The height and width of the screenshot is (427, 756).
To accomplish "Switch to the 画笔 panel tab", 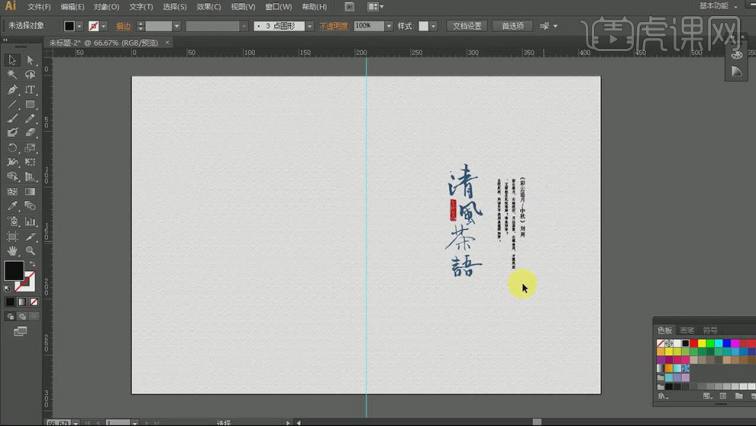I will (x=687, y=330).
